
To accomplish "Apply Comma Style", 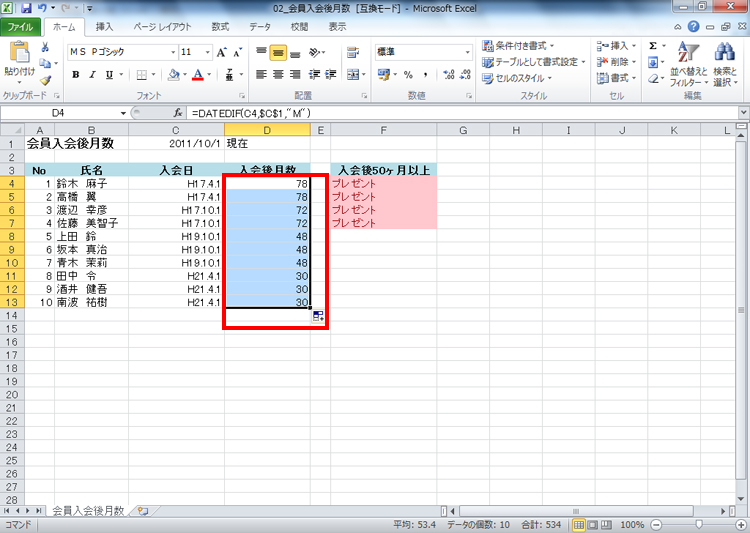I will coord(425,75).
